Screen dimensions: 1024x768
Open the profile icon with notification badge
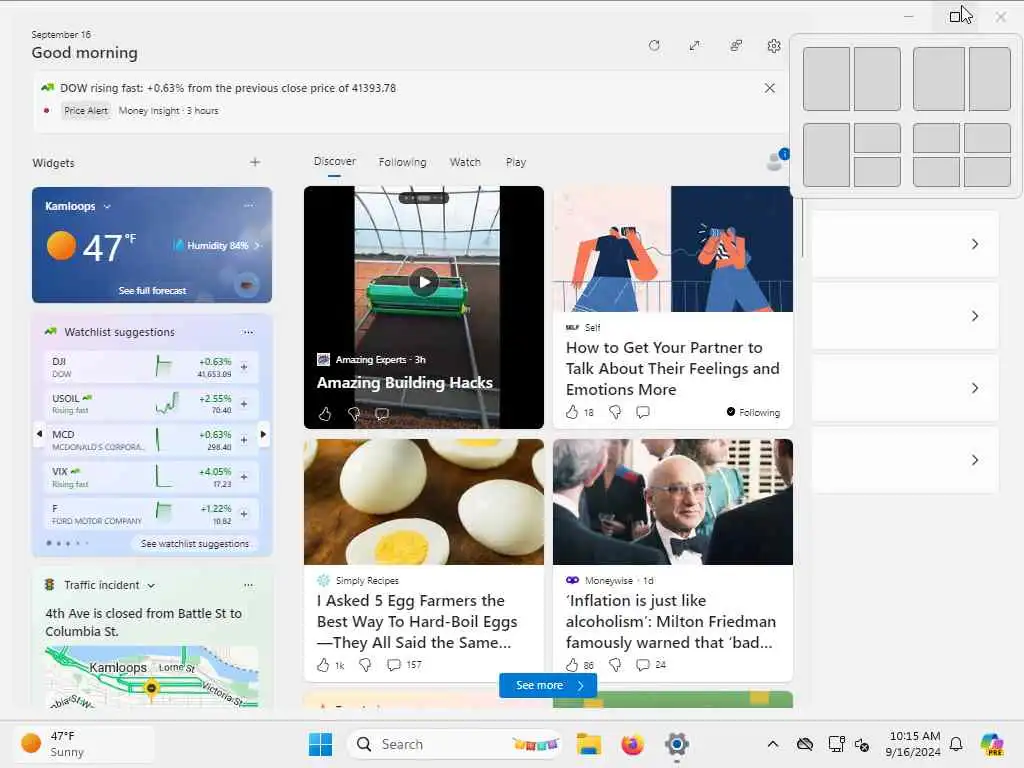point(776,160)
